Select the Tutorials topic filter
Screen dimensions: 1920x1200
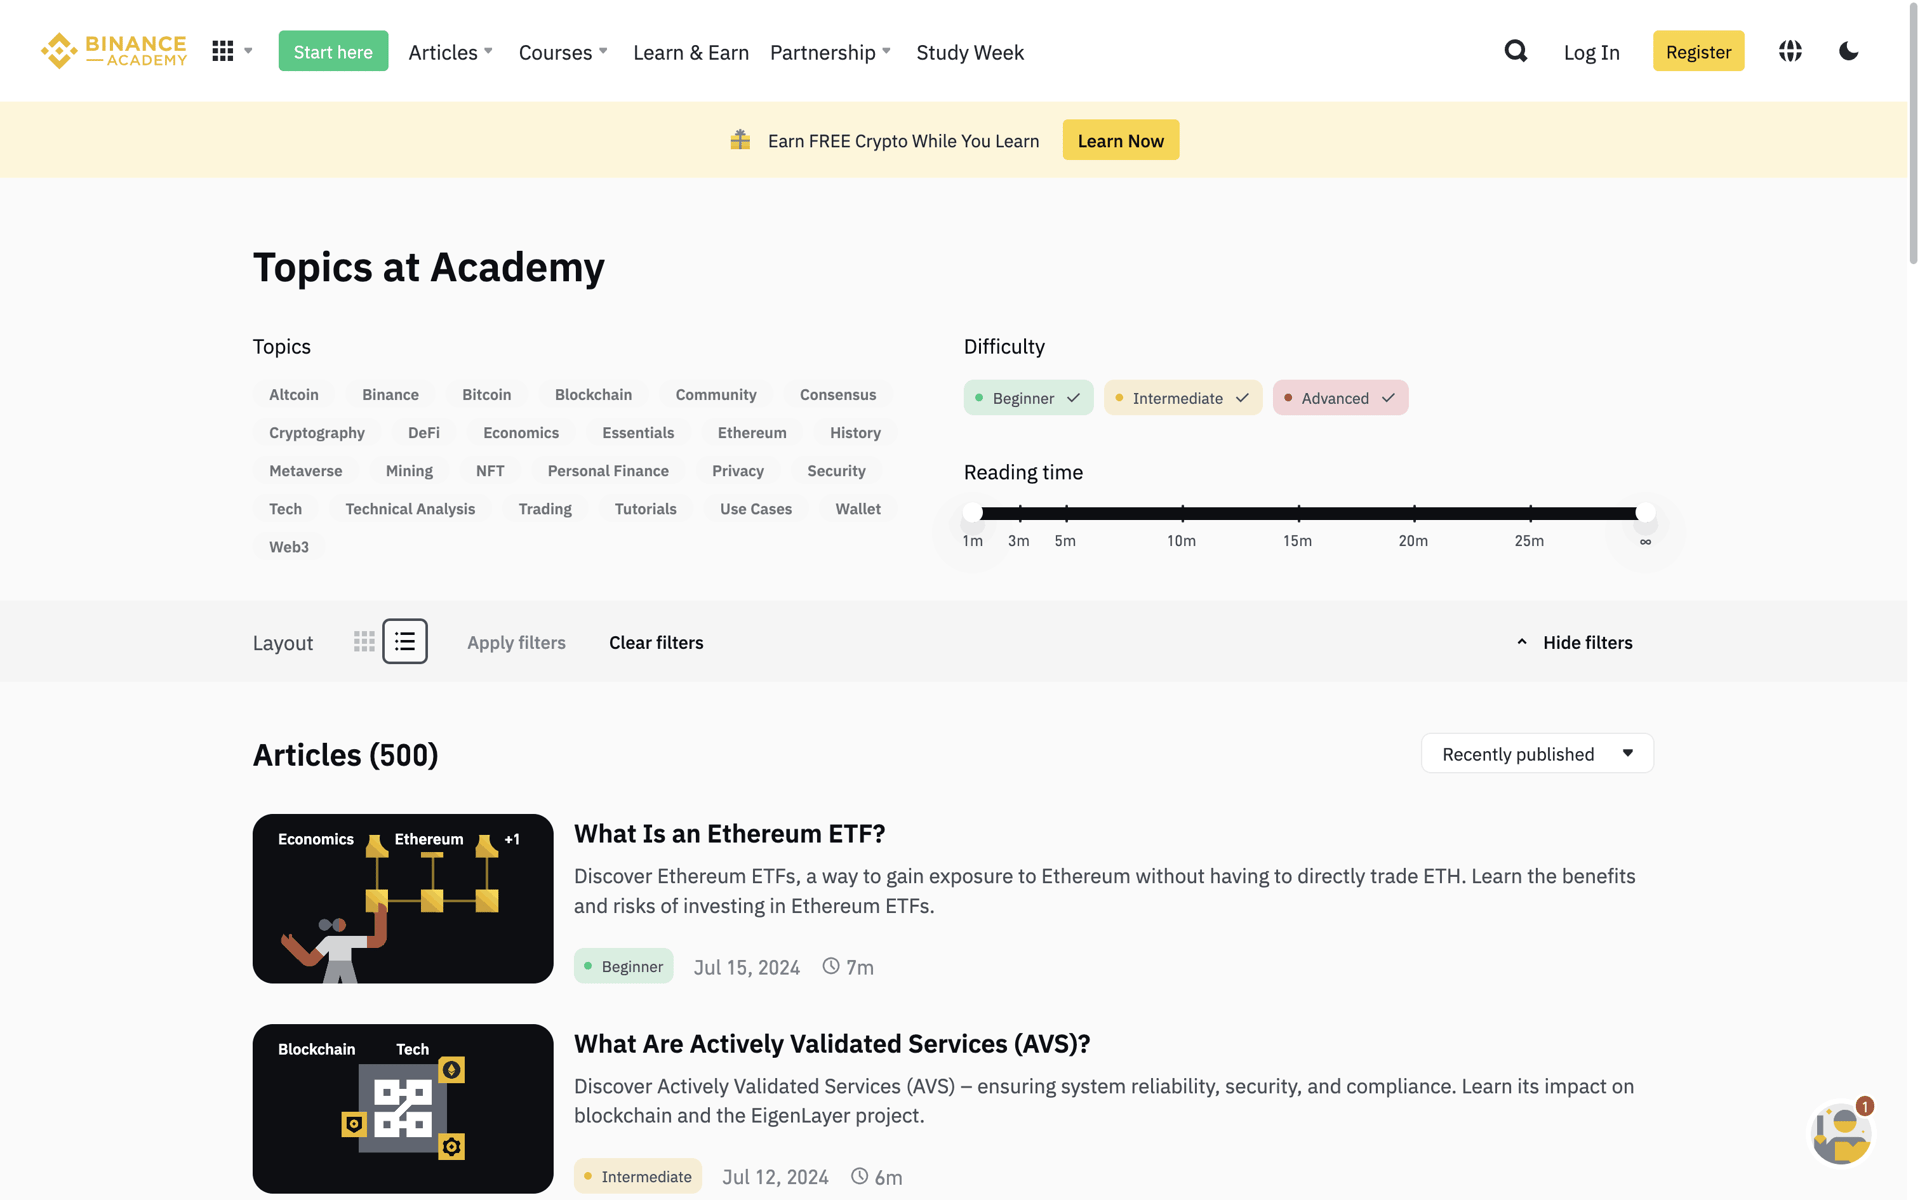point(646,508)
